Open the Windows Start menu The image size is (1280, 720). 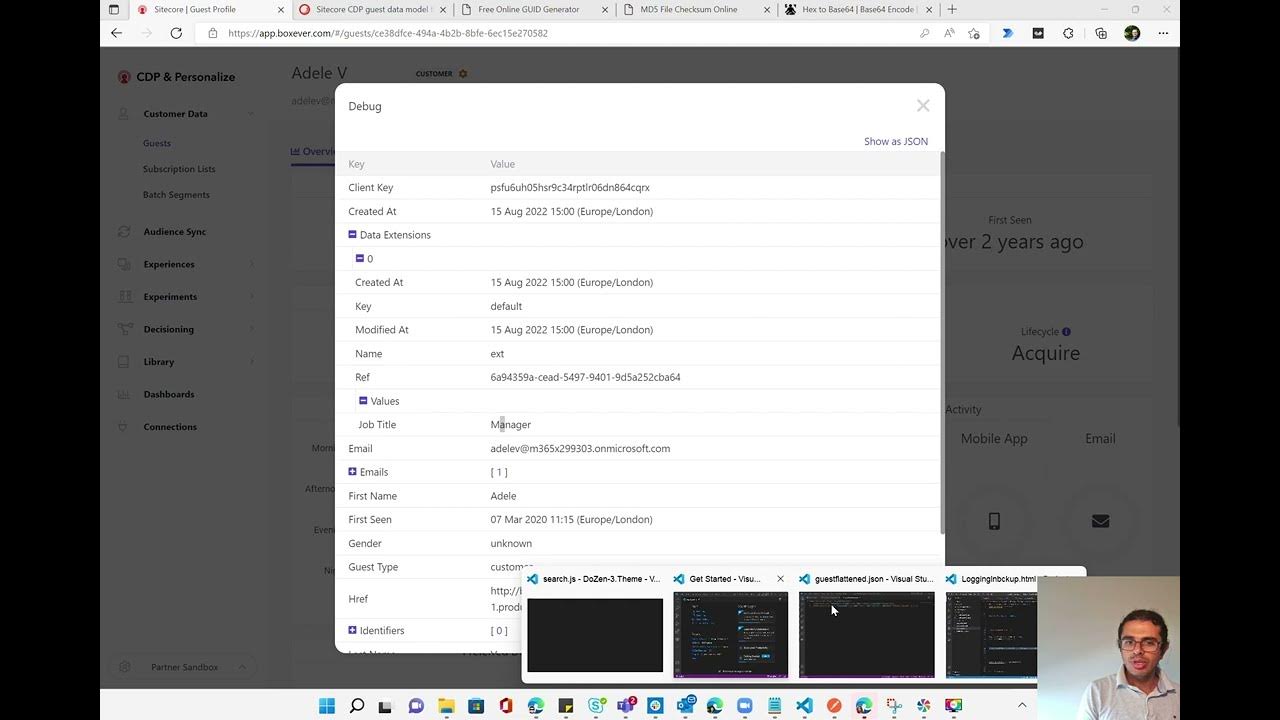(327, 706)
